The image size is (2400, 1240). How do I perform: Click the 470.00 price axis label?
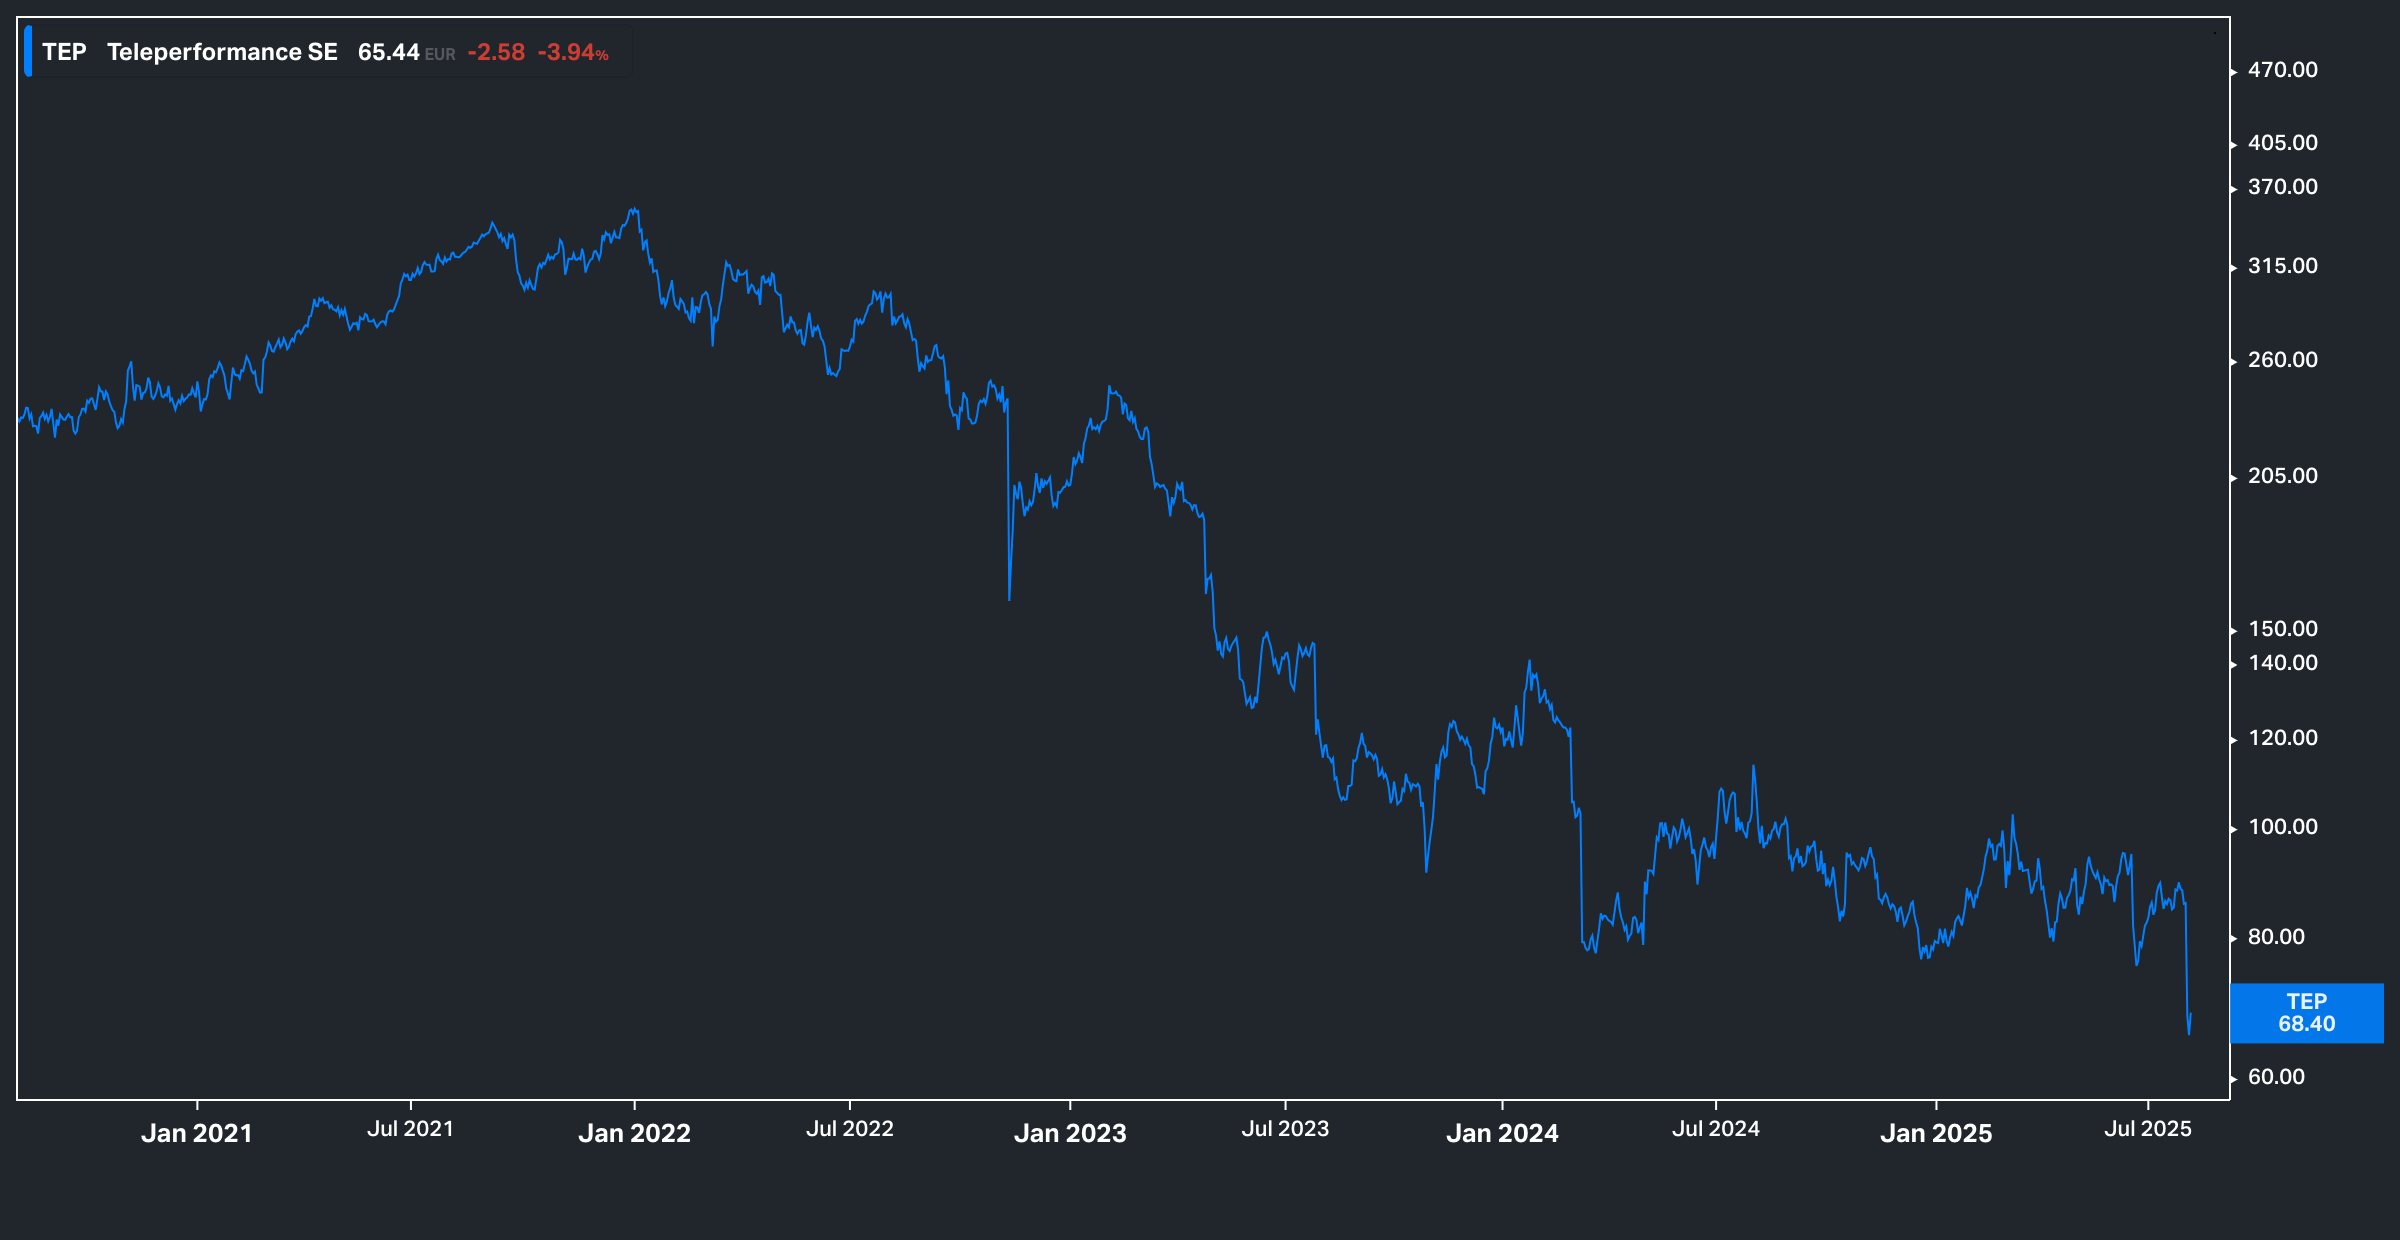(2282, 70)
